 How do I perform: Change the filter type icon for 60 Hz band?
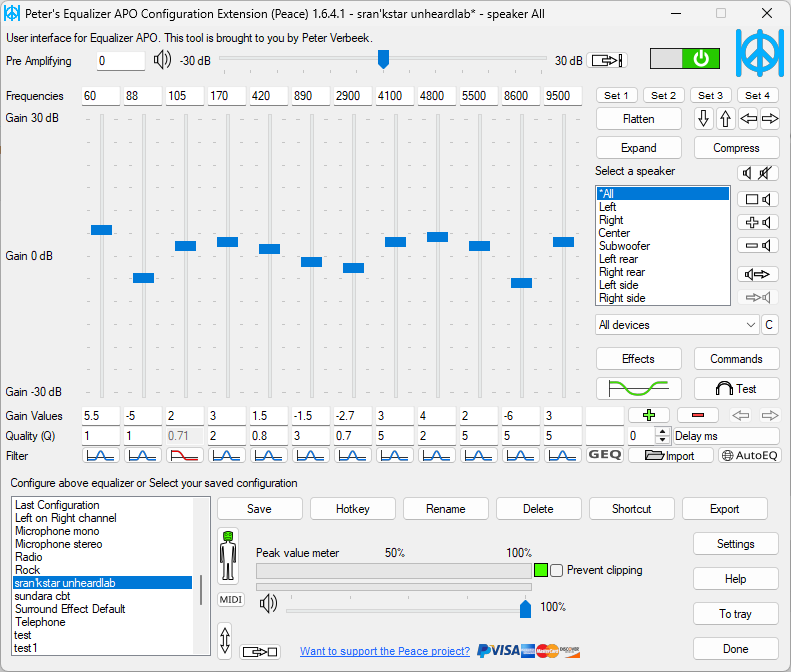tap(101, 456)
